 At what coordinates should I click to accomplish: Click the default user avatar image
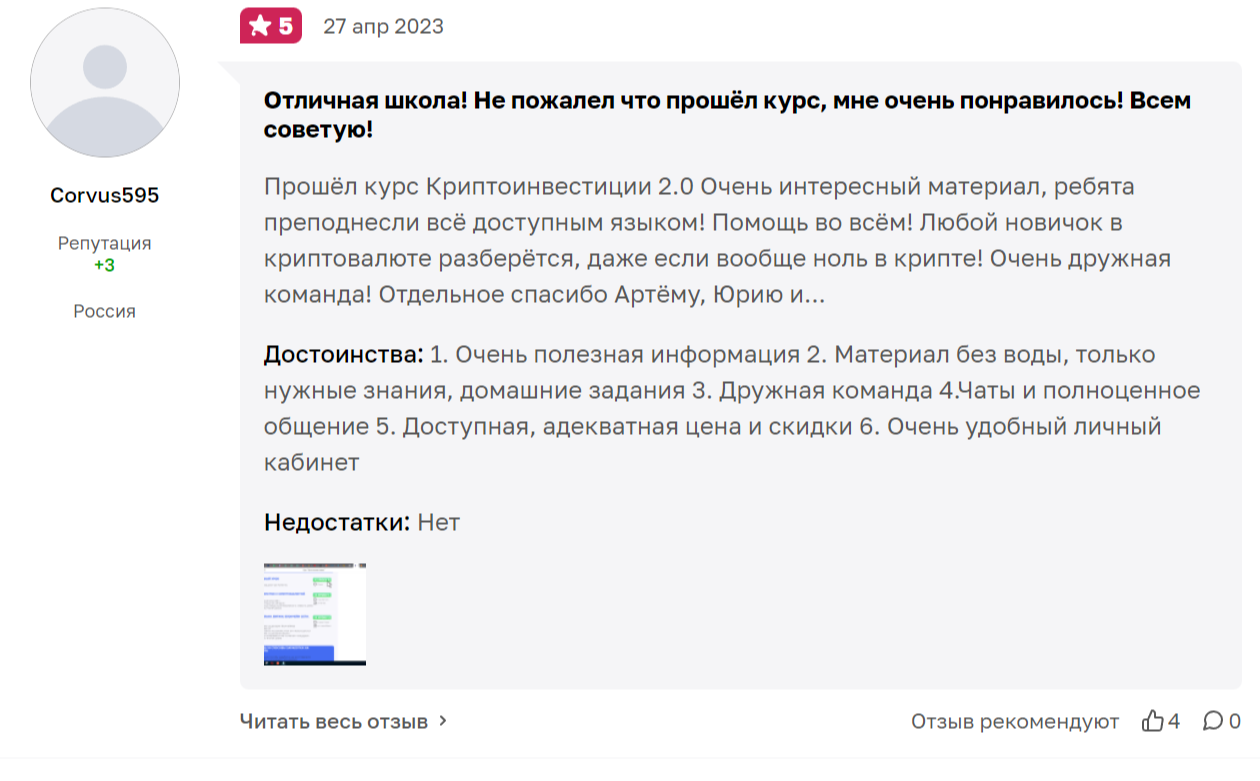[105, 83]
